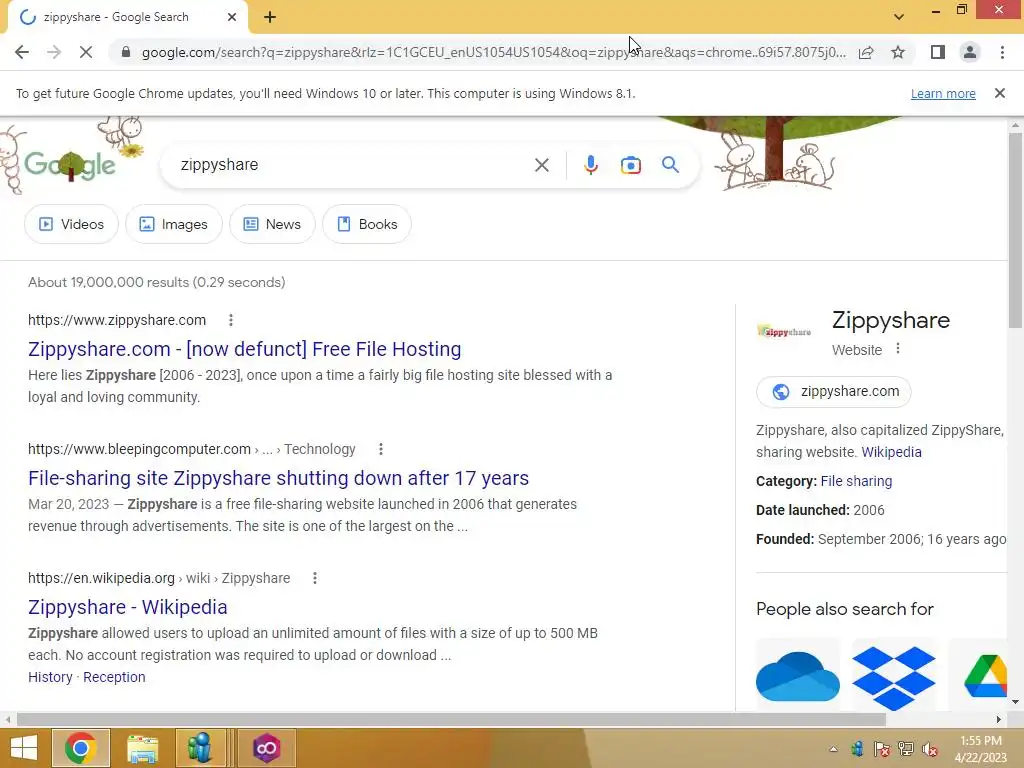Start a voice search with the microphone
1024x768 pixels.
pos(590,165)
